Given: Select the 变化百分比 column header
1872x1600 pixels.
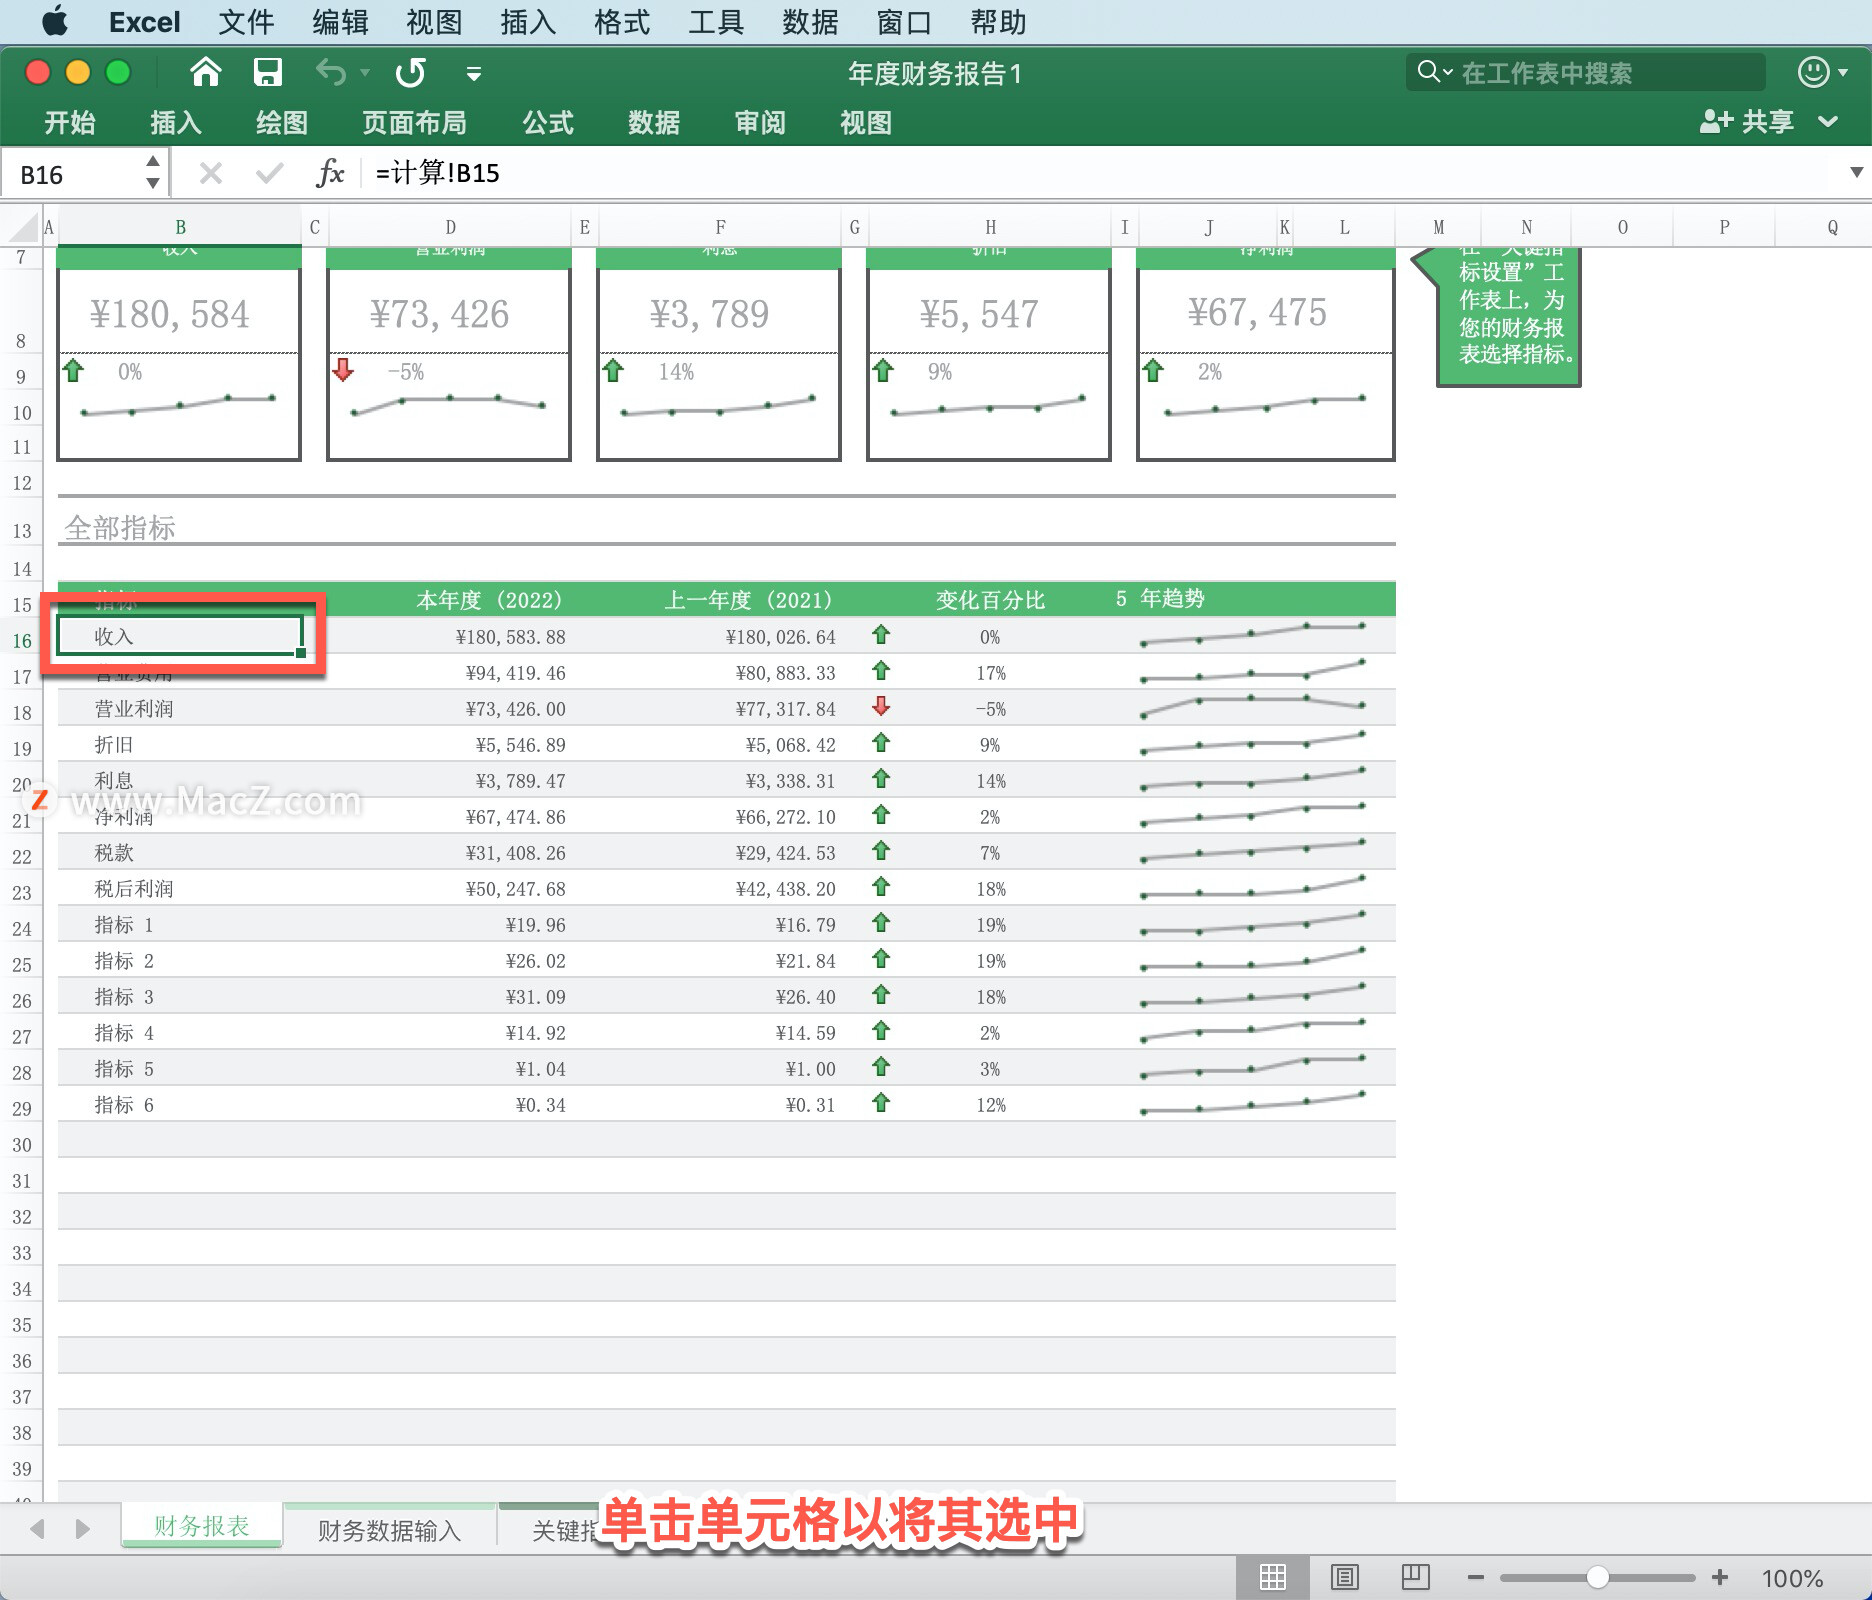Looking at the screenshot, I should 990,599.
